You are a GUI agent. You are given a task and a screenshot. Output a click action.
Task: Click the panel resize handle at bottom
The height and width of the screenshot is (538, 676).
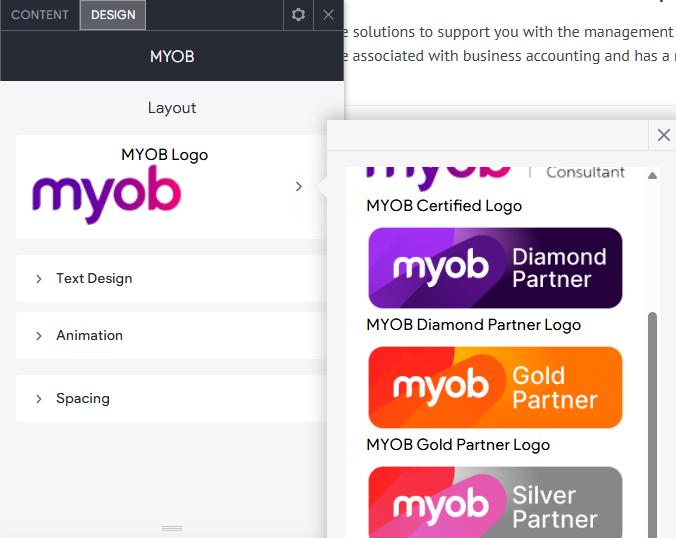[172, 529]
